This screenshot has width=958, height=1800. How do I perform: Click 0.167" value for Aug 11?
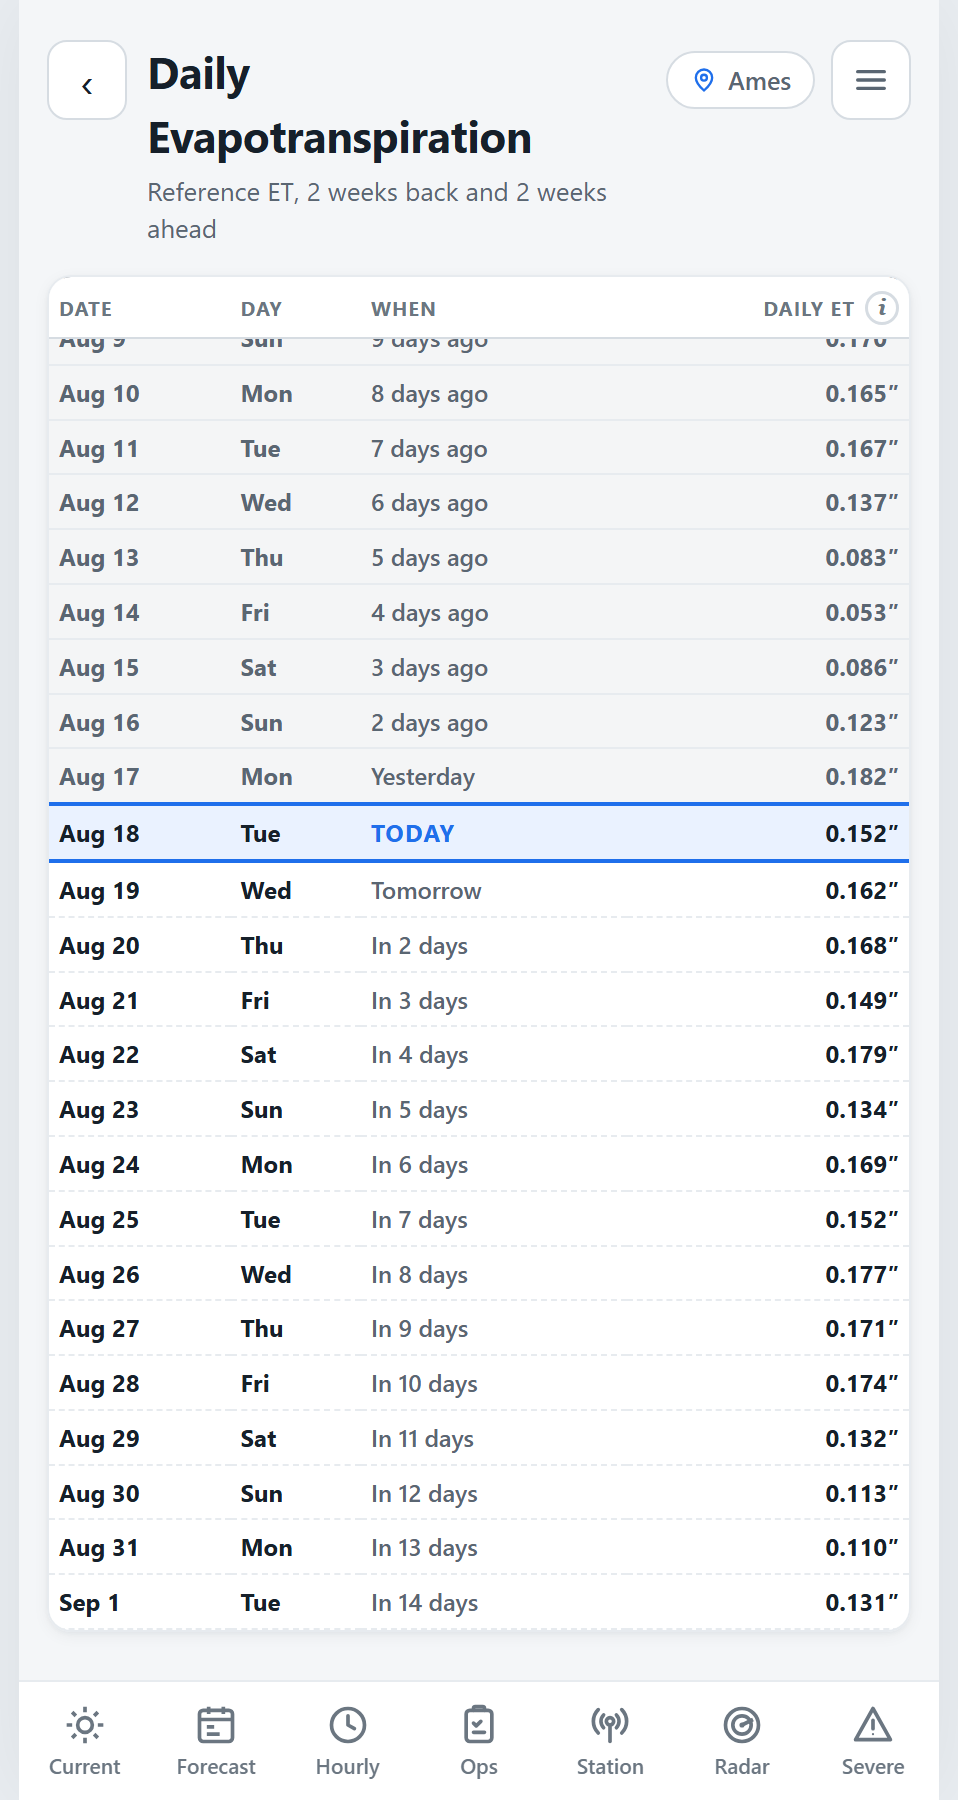tap(861, 449)
